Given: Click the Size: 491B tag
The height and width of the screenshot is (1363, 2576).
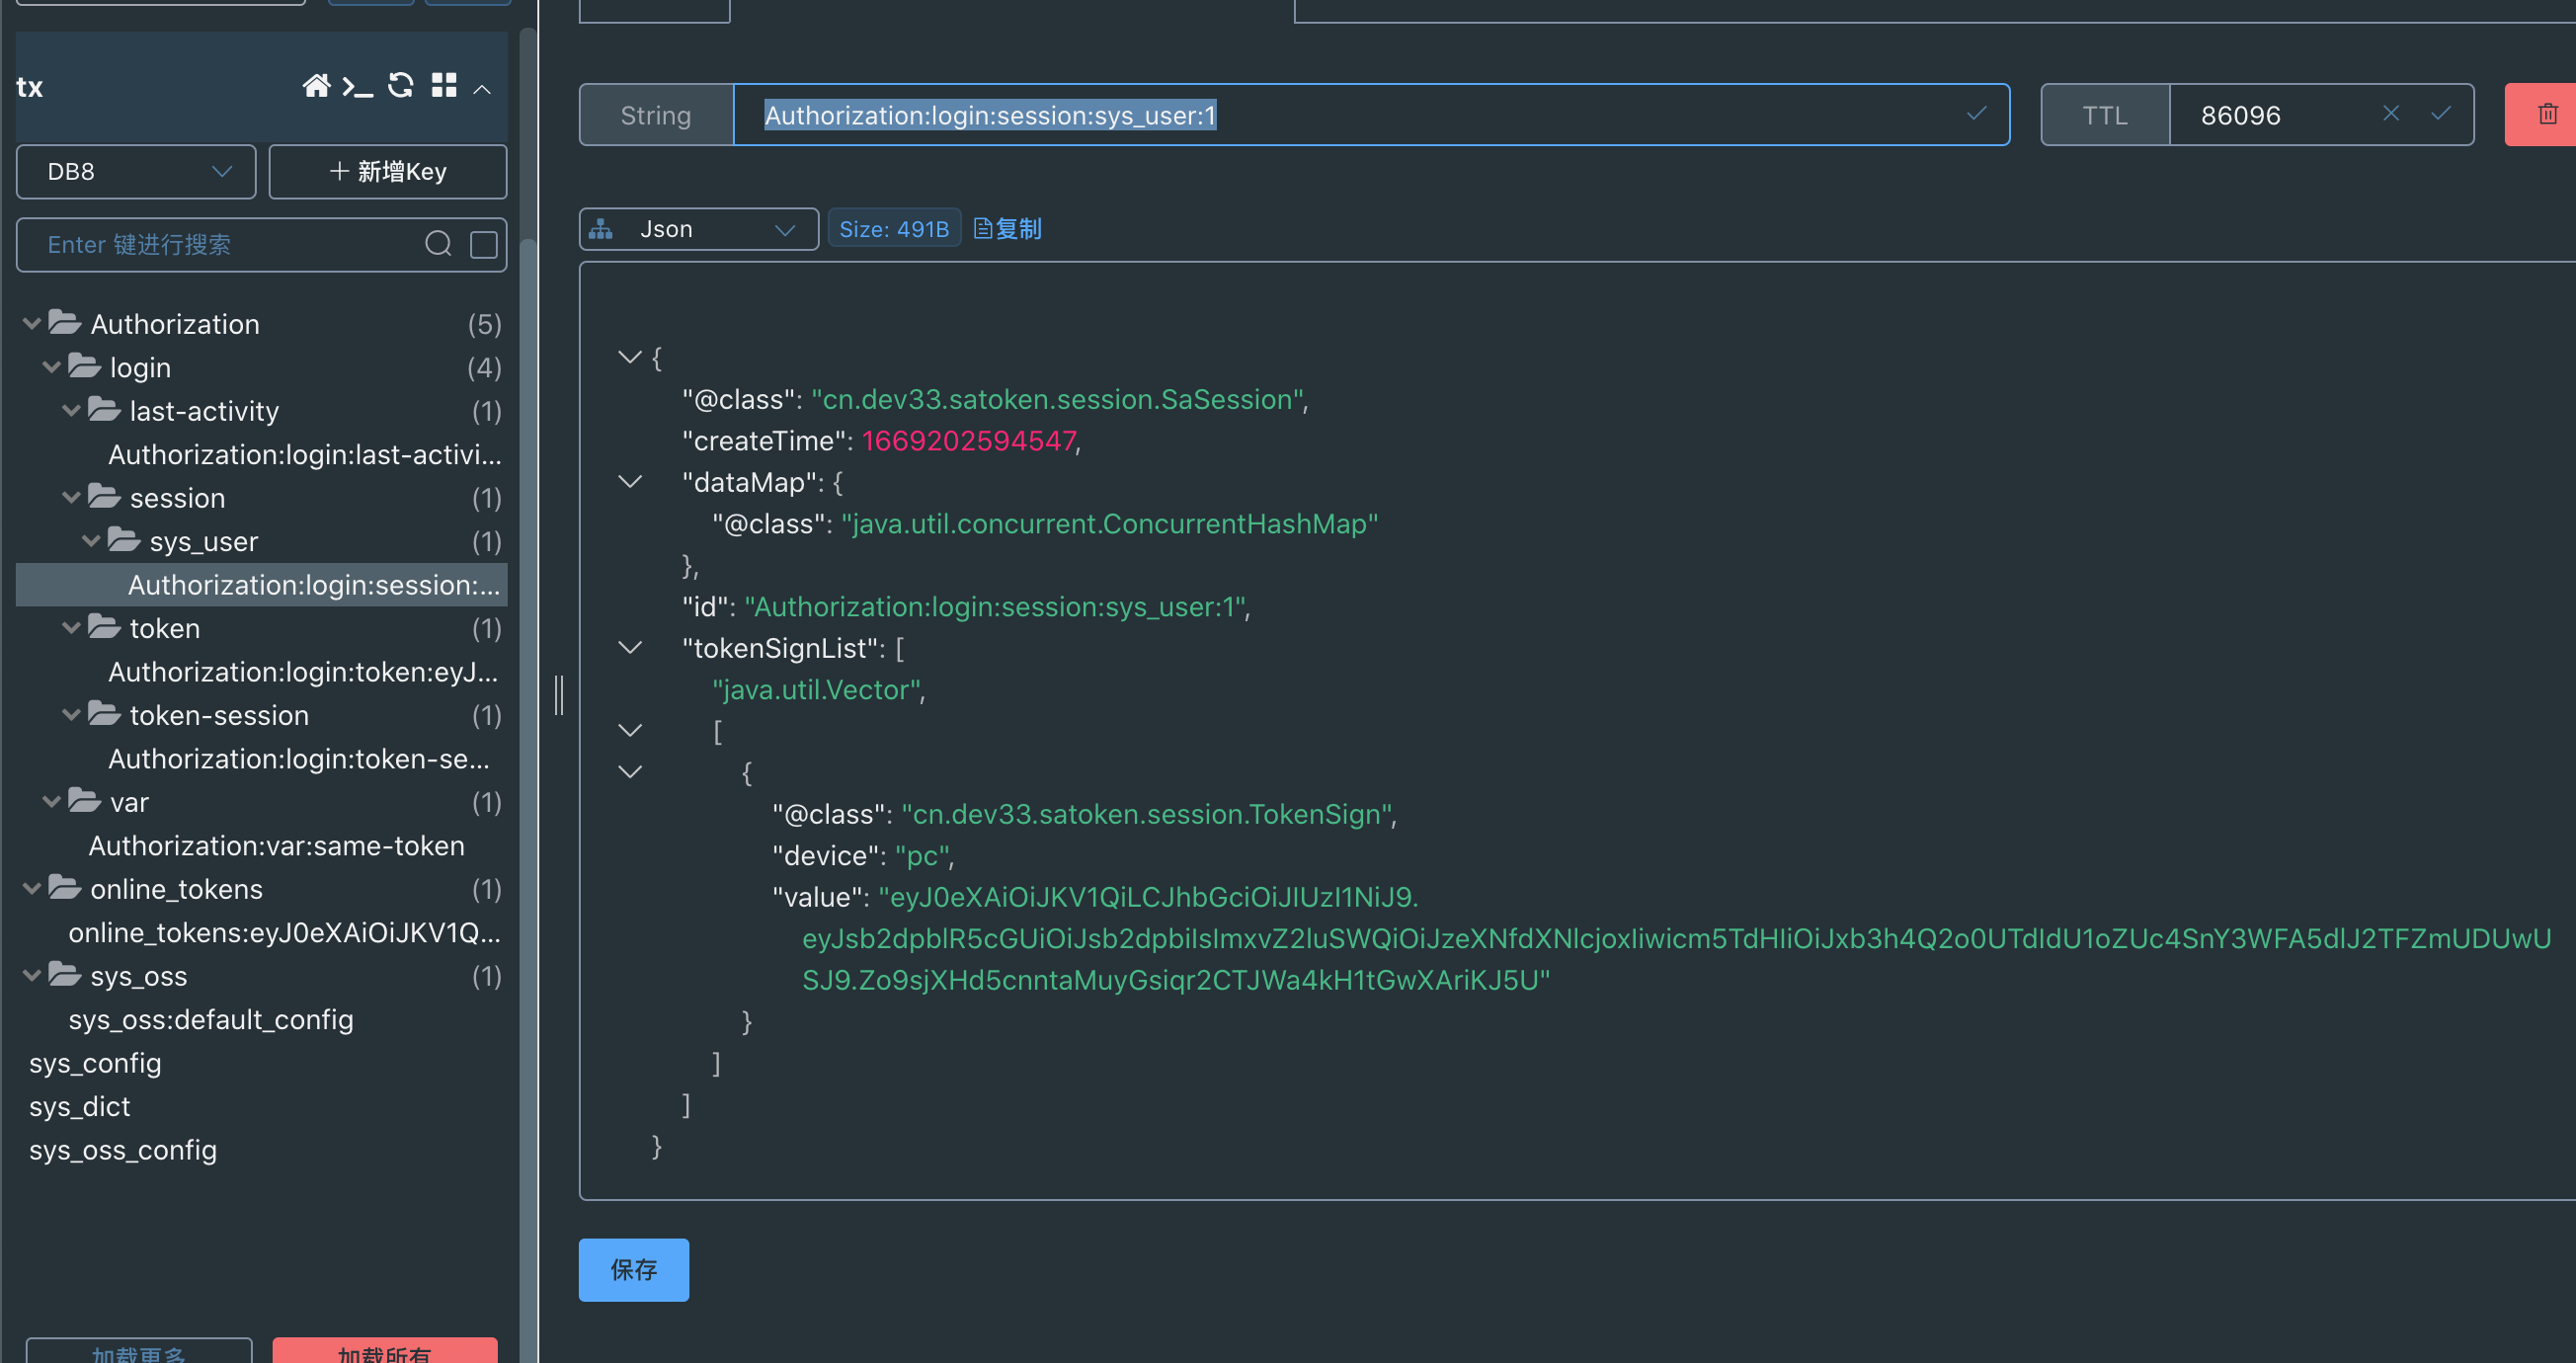Looking at the screenshot, I should tap(894, 229).
